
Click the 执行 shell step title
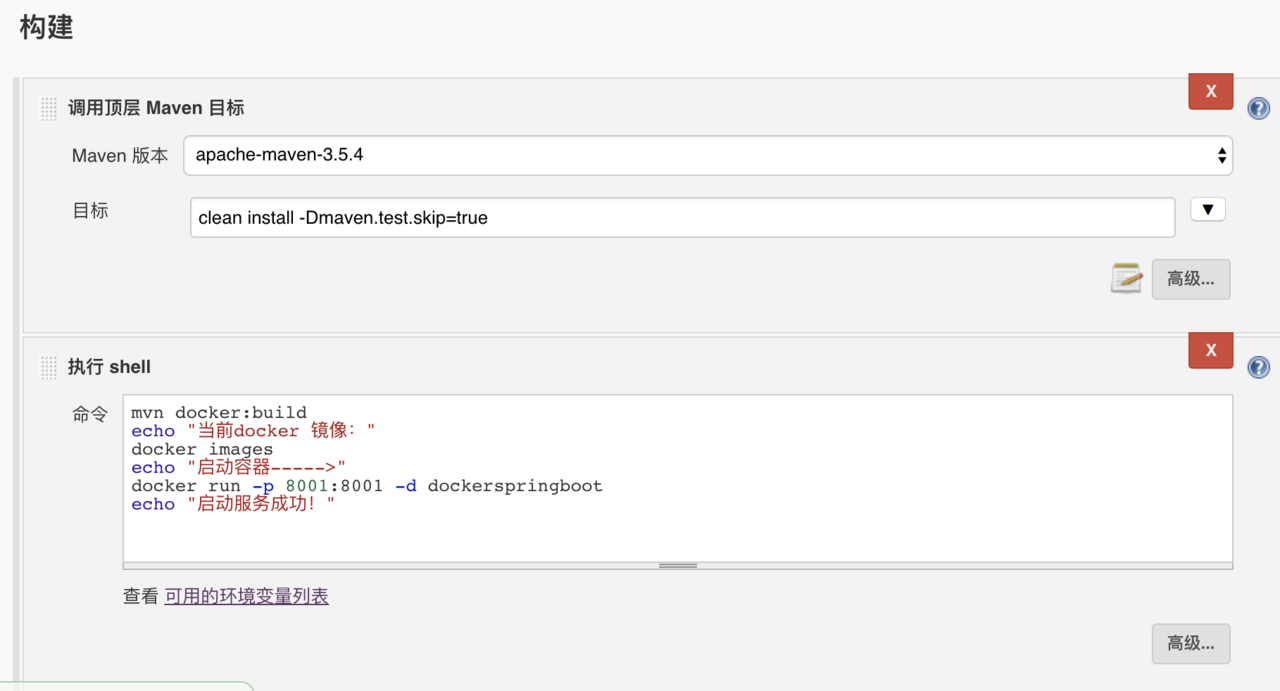coord(109,367)
